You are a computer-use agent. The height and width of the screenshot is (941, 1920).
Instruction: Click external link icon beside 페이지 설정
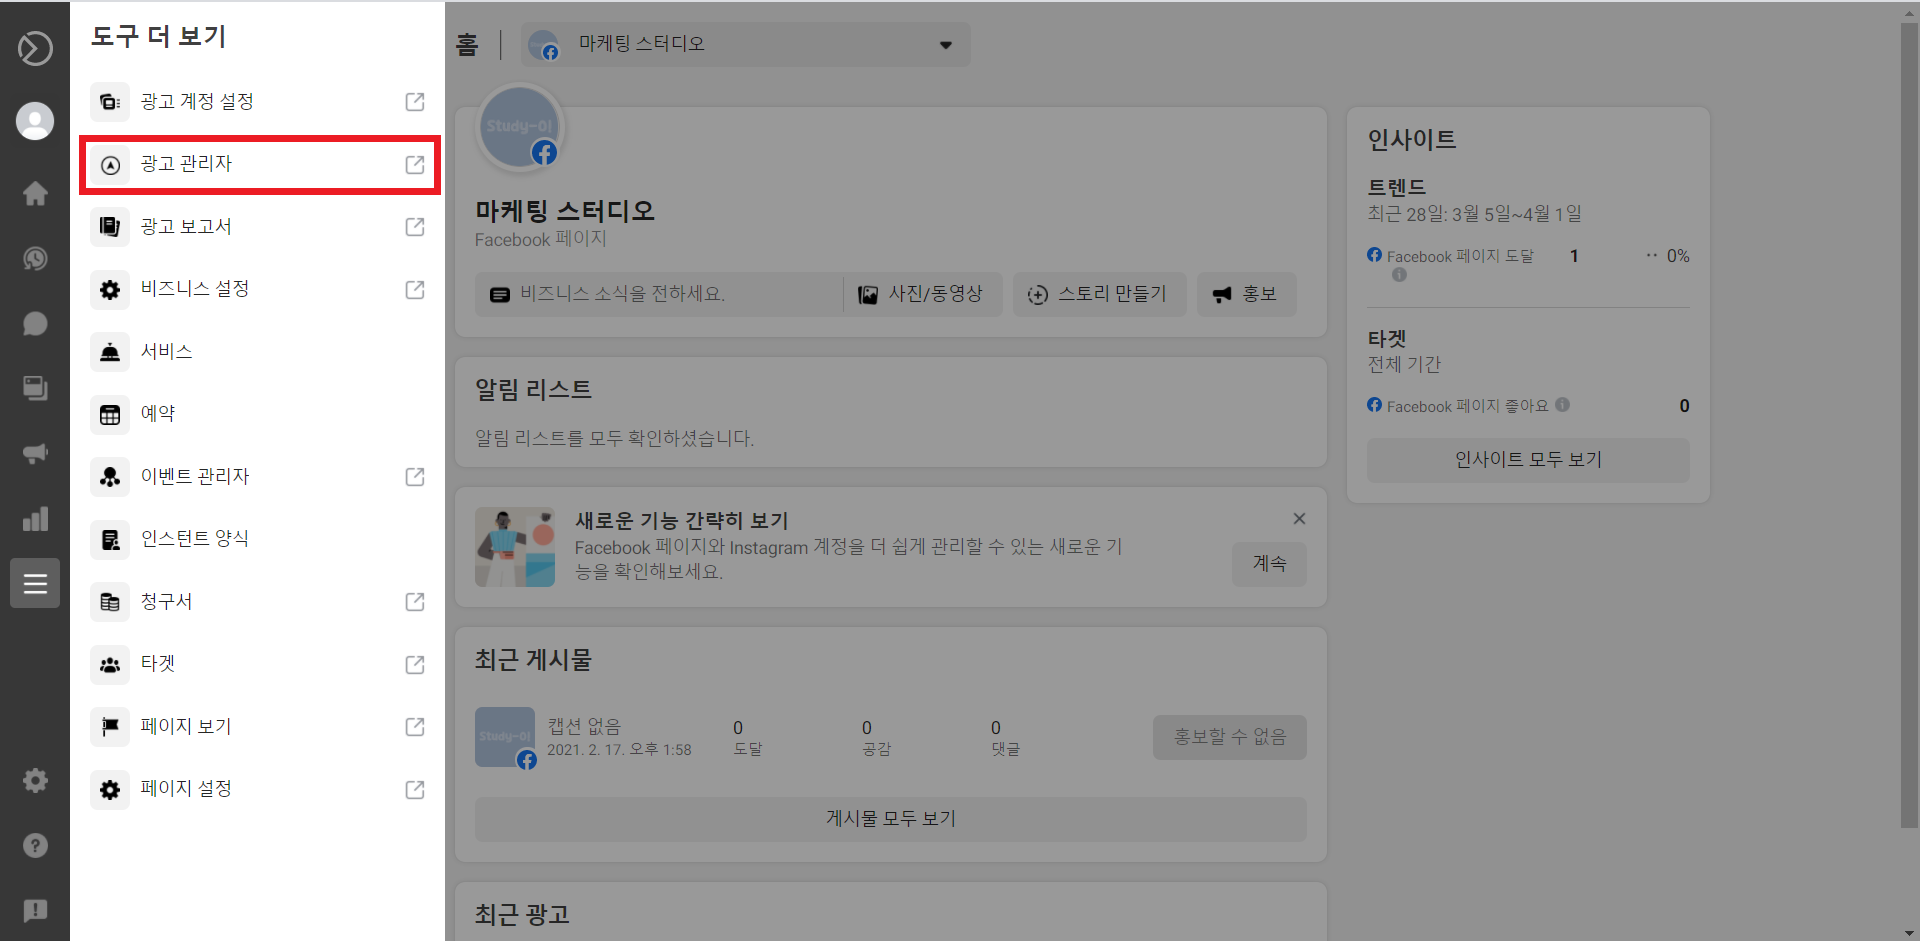pos(415,790)
